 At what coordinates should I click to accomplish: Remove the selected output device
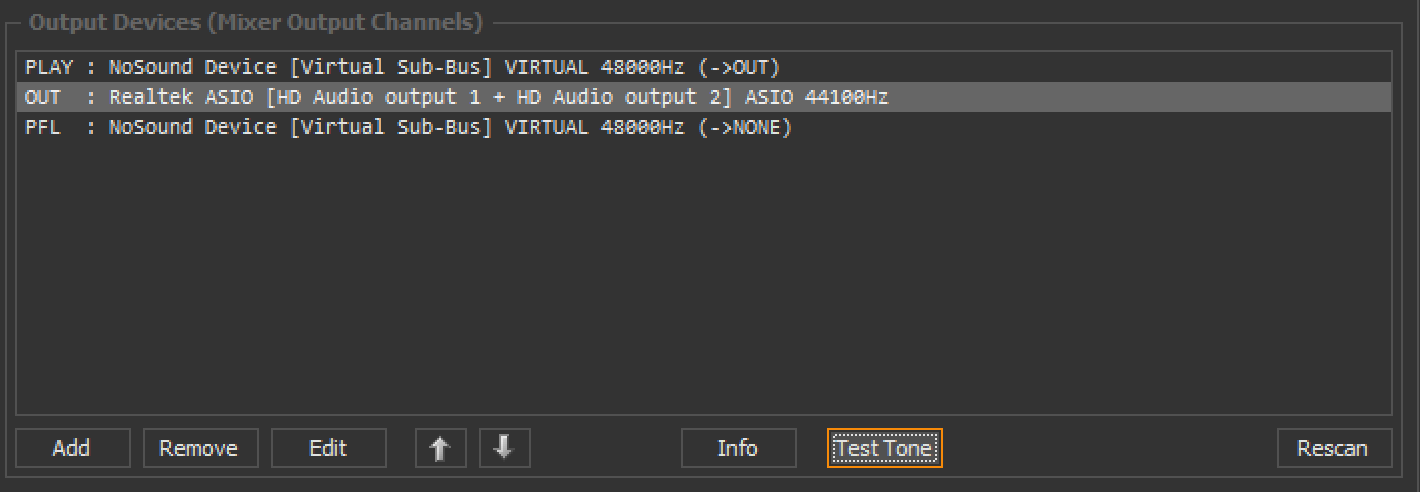click(x=200, y=448)
